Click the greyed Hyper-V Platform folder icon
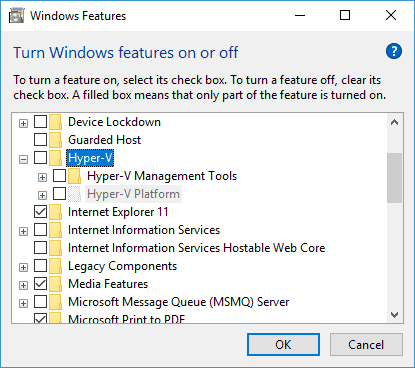The image size is (415, 368). [74, 194]
